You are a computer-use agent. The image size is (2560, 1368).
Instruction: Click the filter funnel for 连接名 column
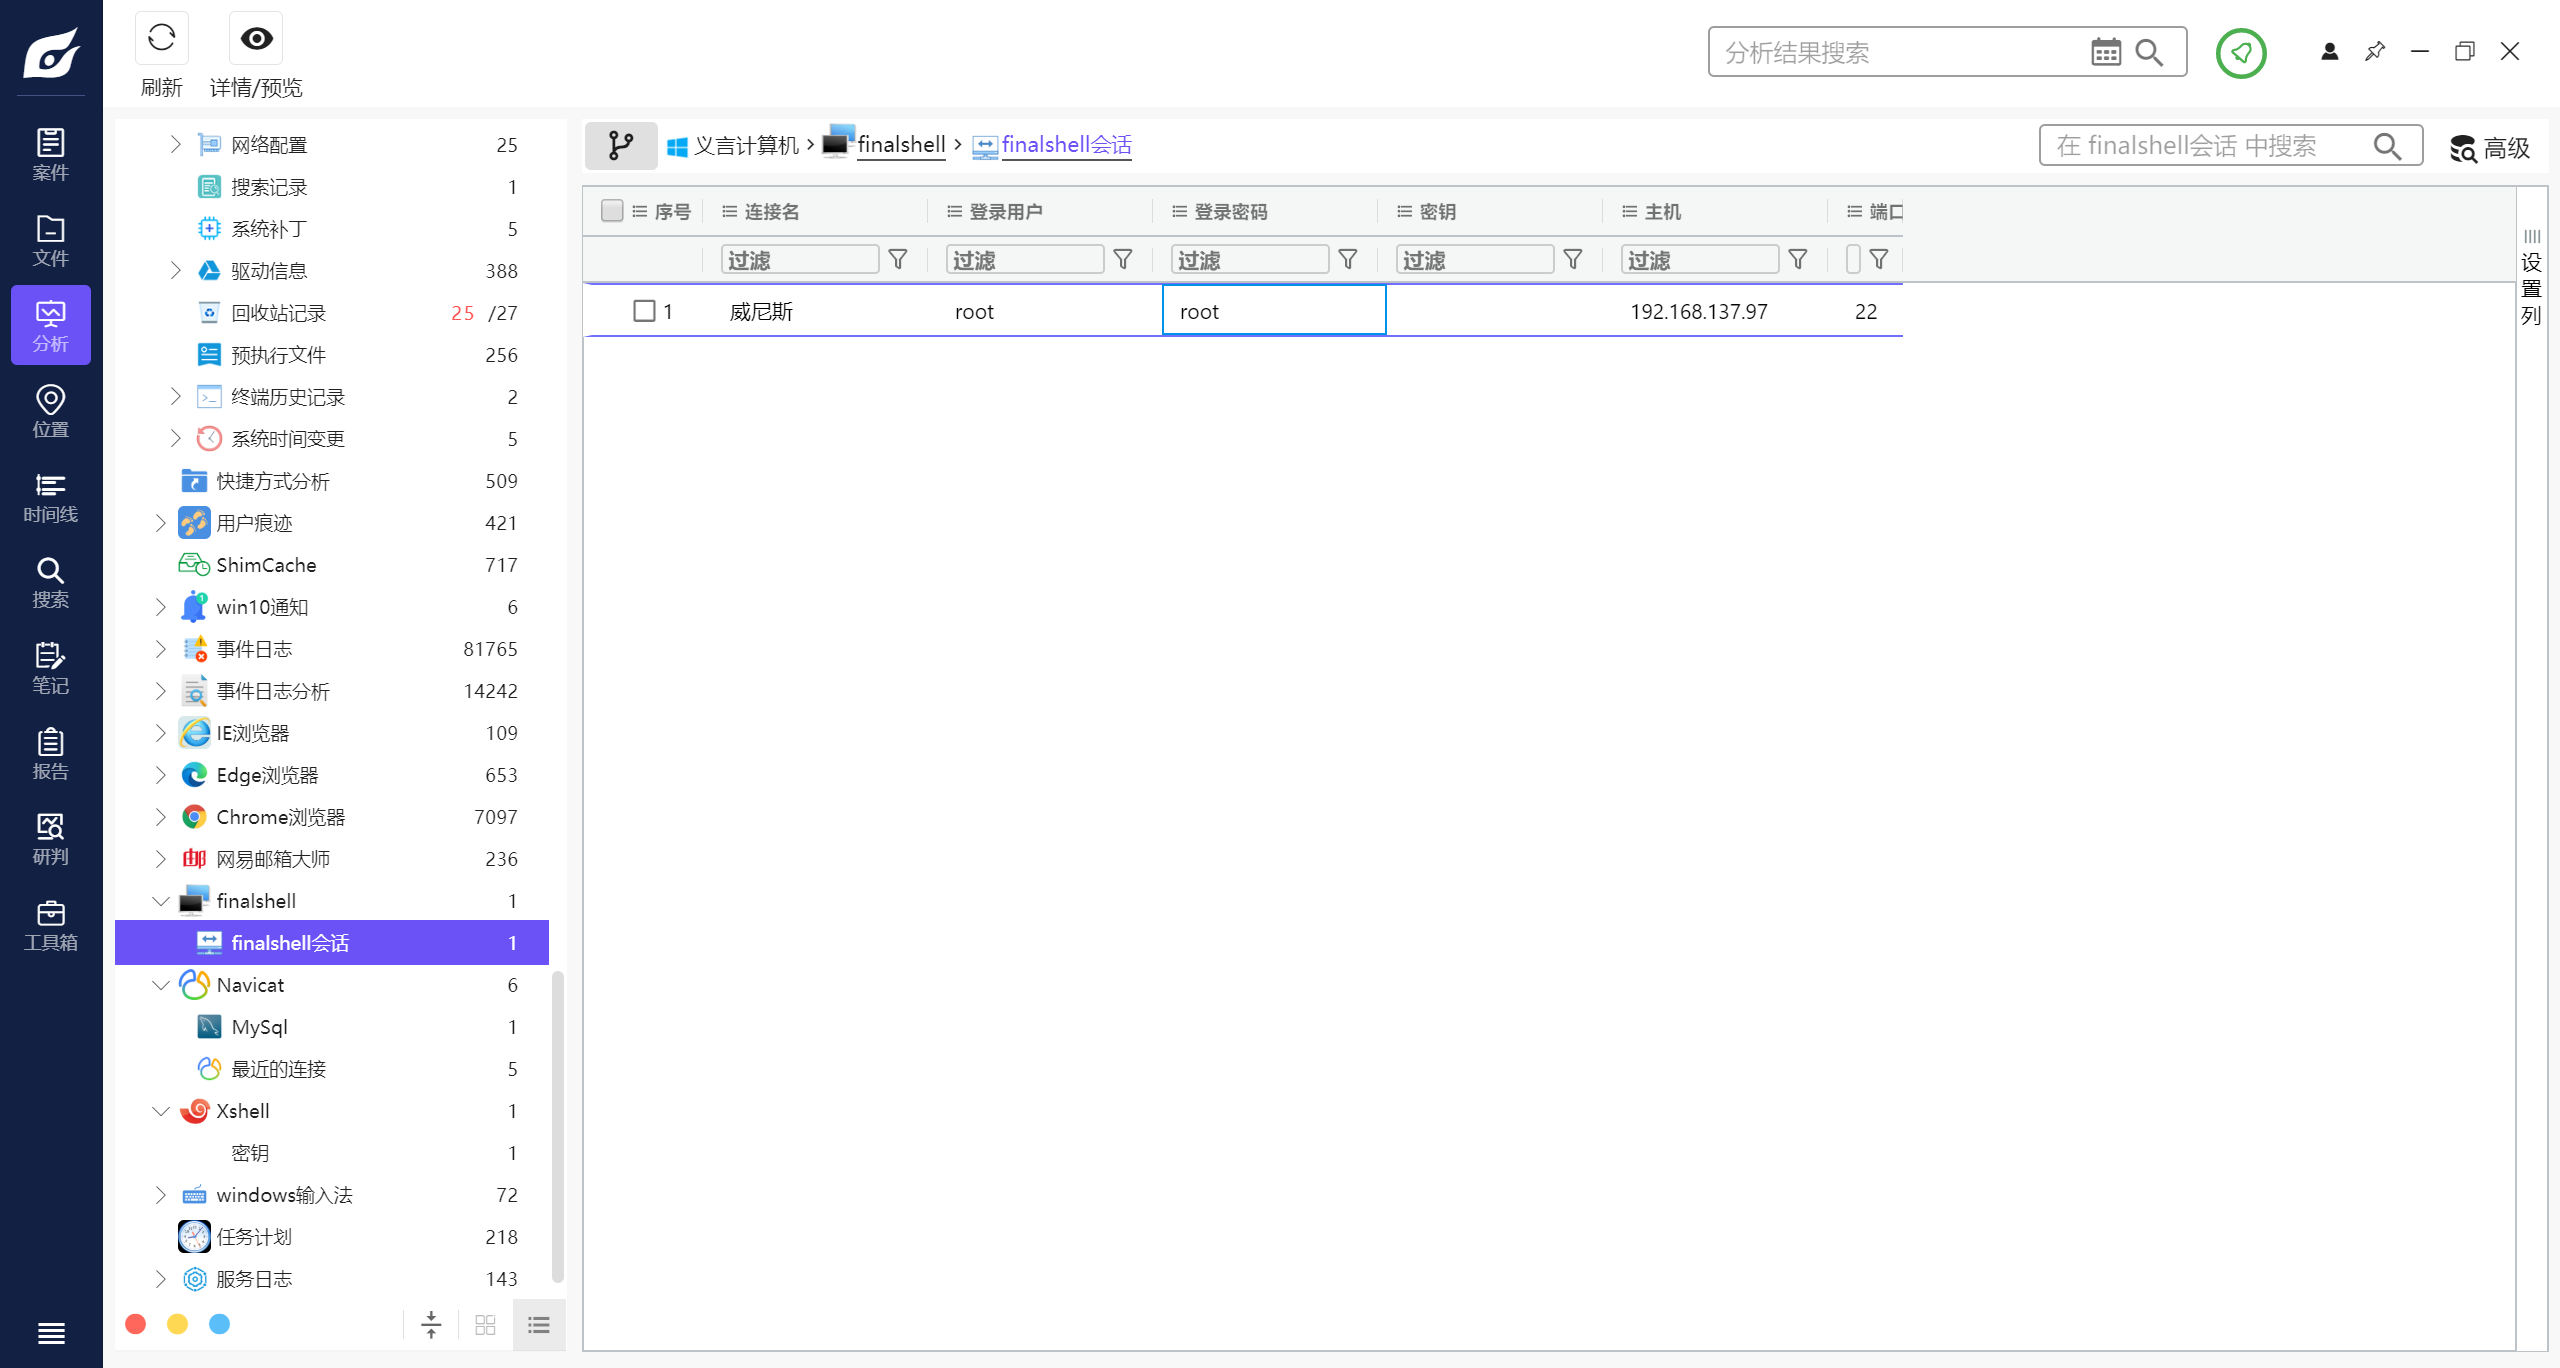(x=897, y=260)
